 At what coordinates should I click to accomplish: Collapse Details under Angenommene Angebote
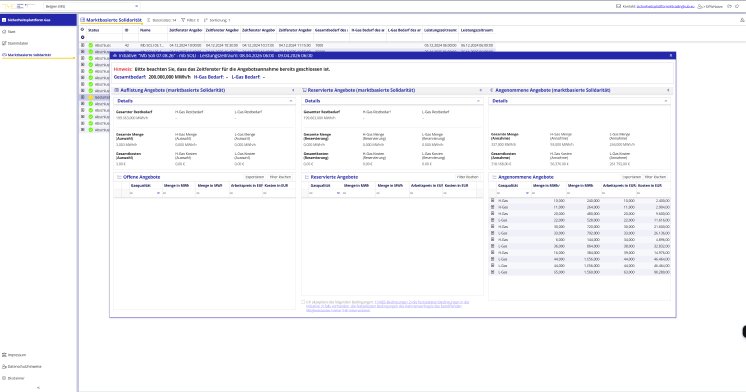(x=666, y=101)
